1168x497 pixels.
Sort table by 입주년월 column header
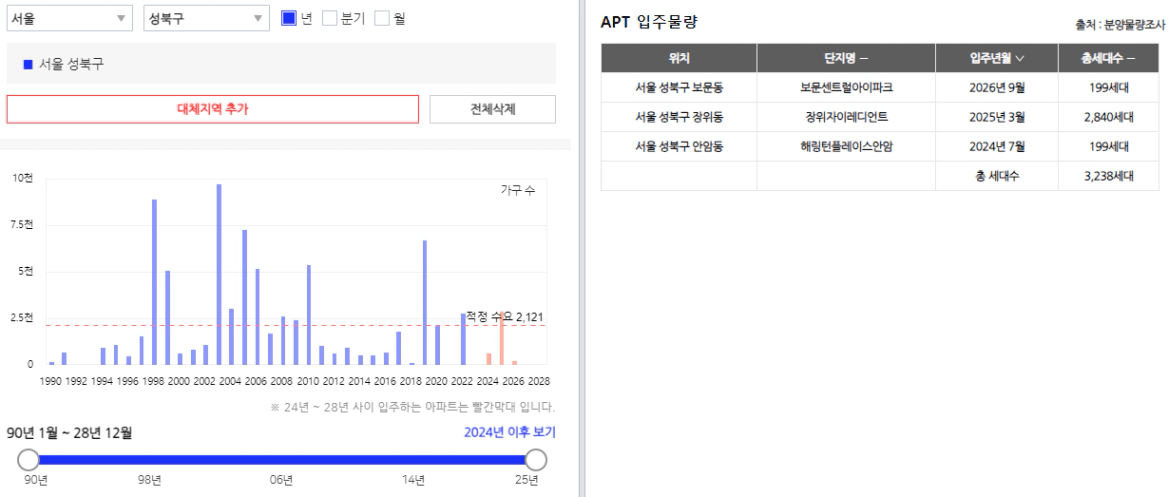coord(997,58)
